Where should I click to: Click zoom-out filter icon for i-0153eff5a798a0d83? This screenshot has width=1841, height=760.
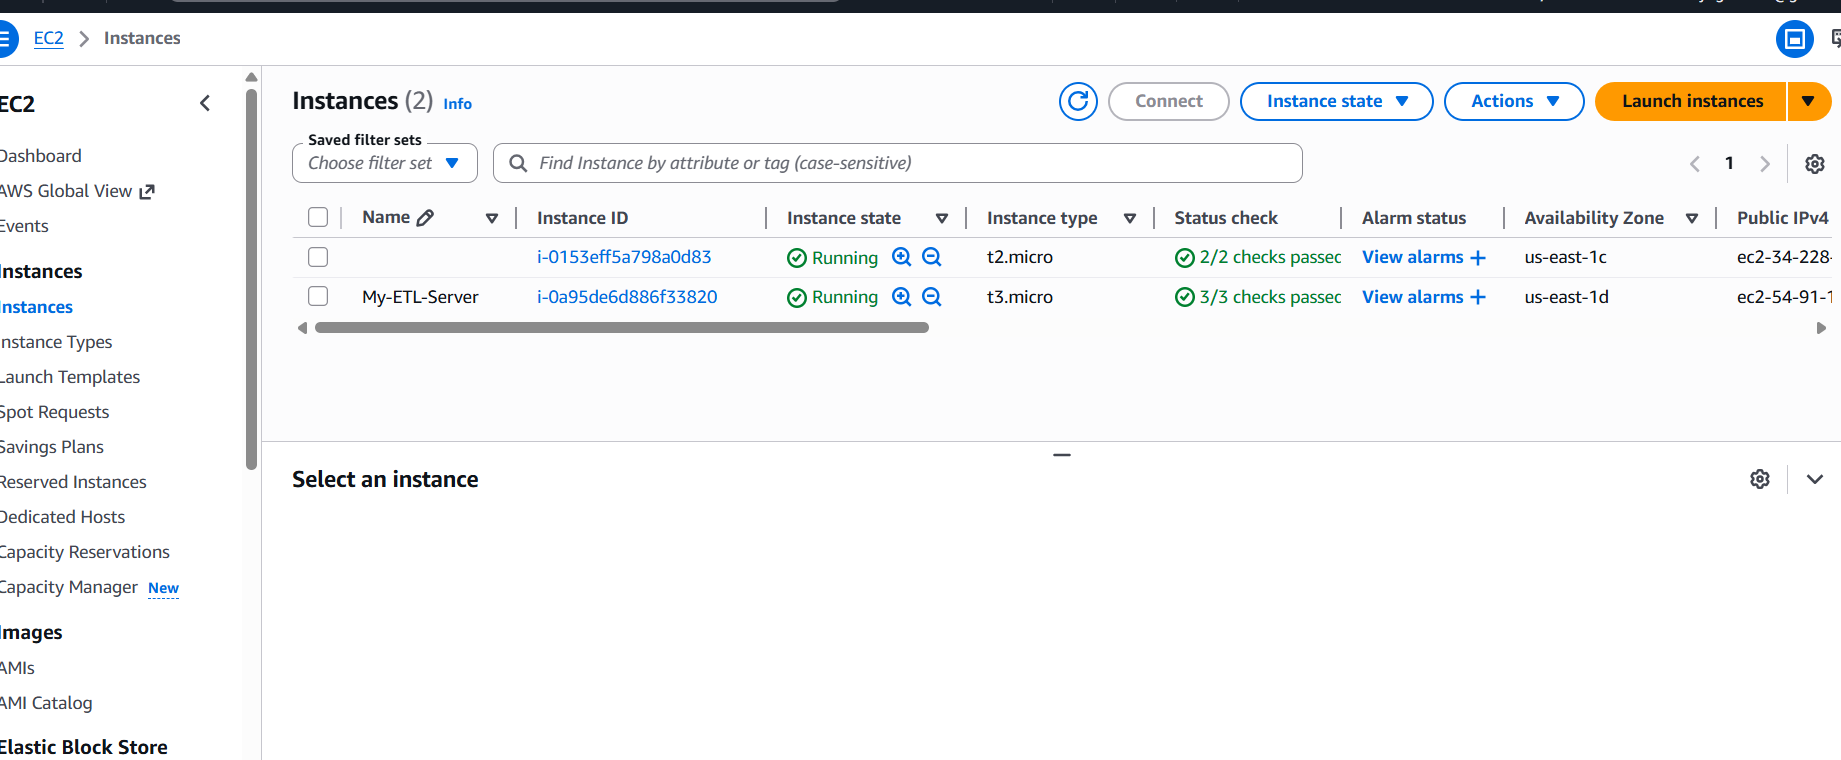point(931,257)
